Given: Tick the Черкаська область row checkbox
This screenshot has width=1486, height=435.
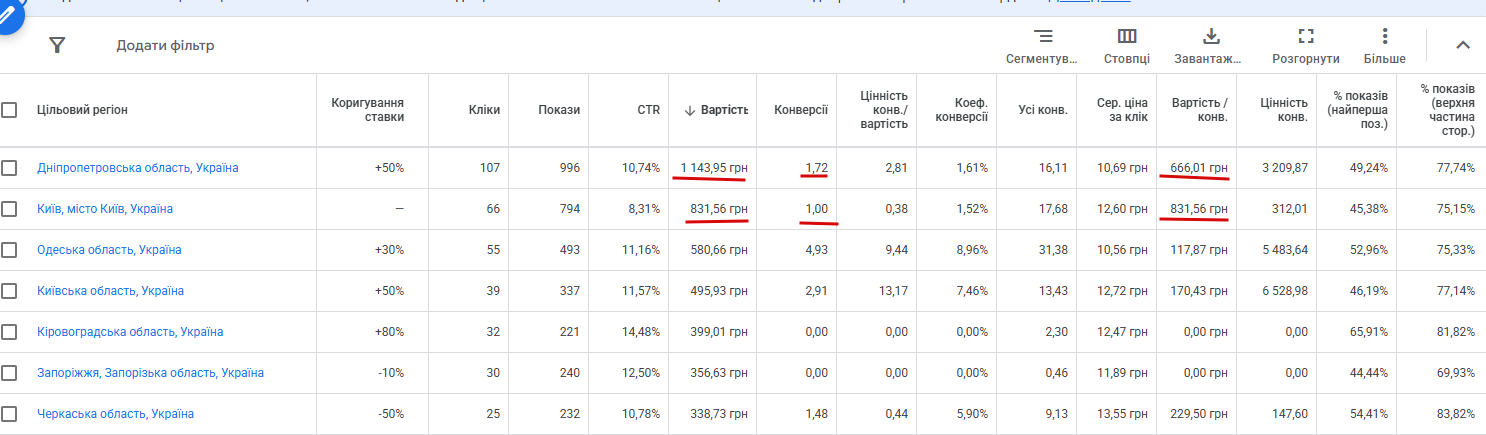Looking at the screenshot, I should coord(9,414).
